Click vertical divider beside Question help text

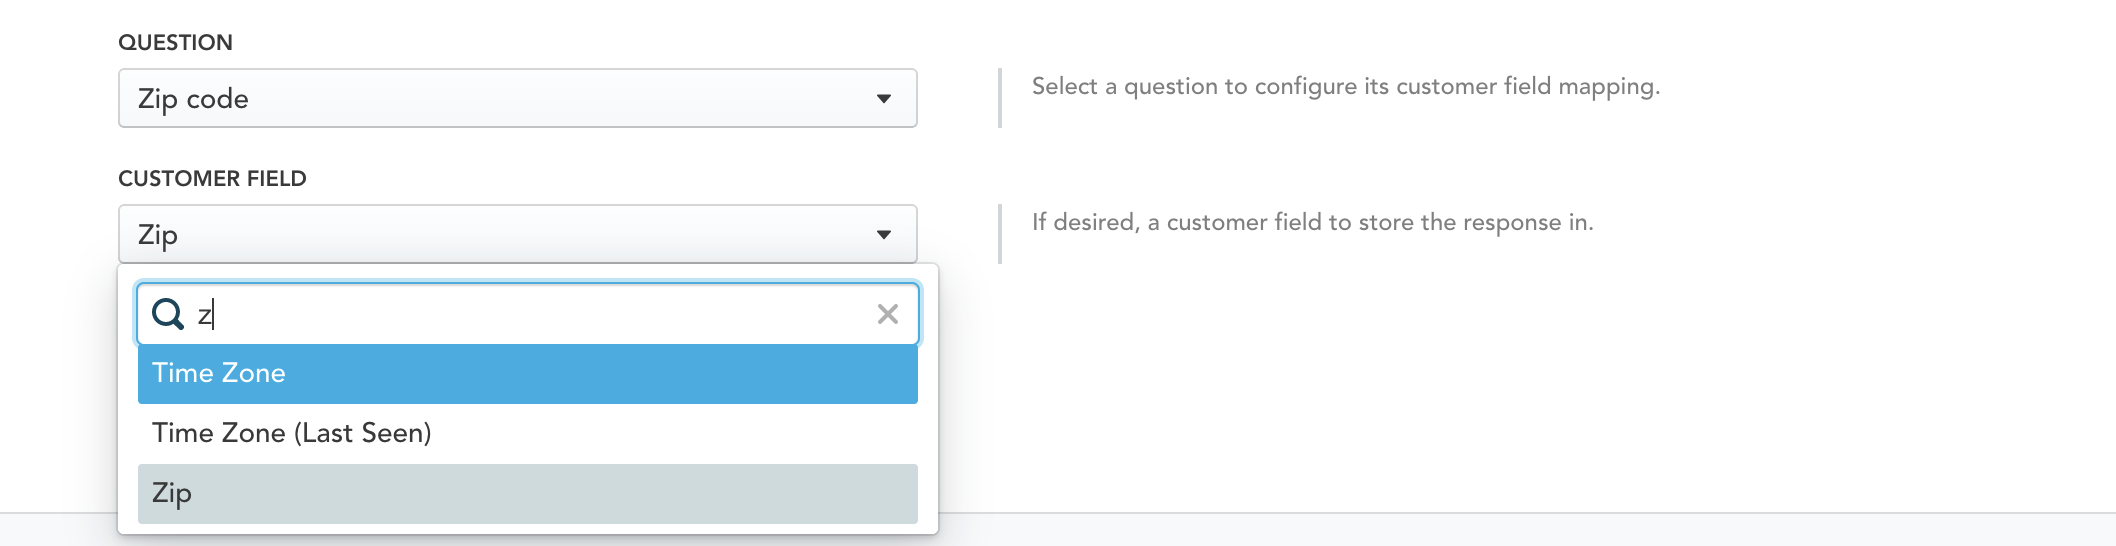[x=999, y=98]
